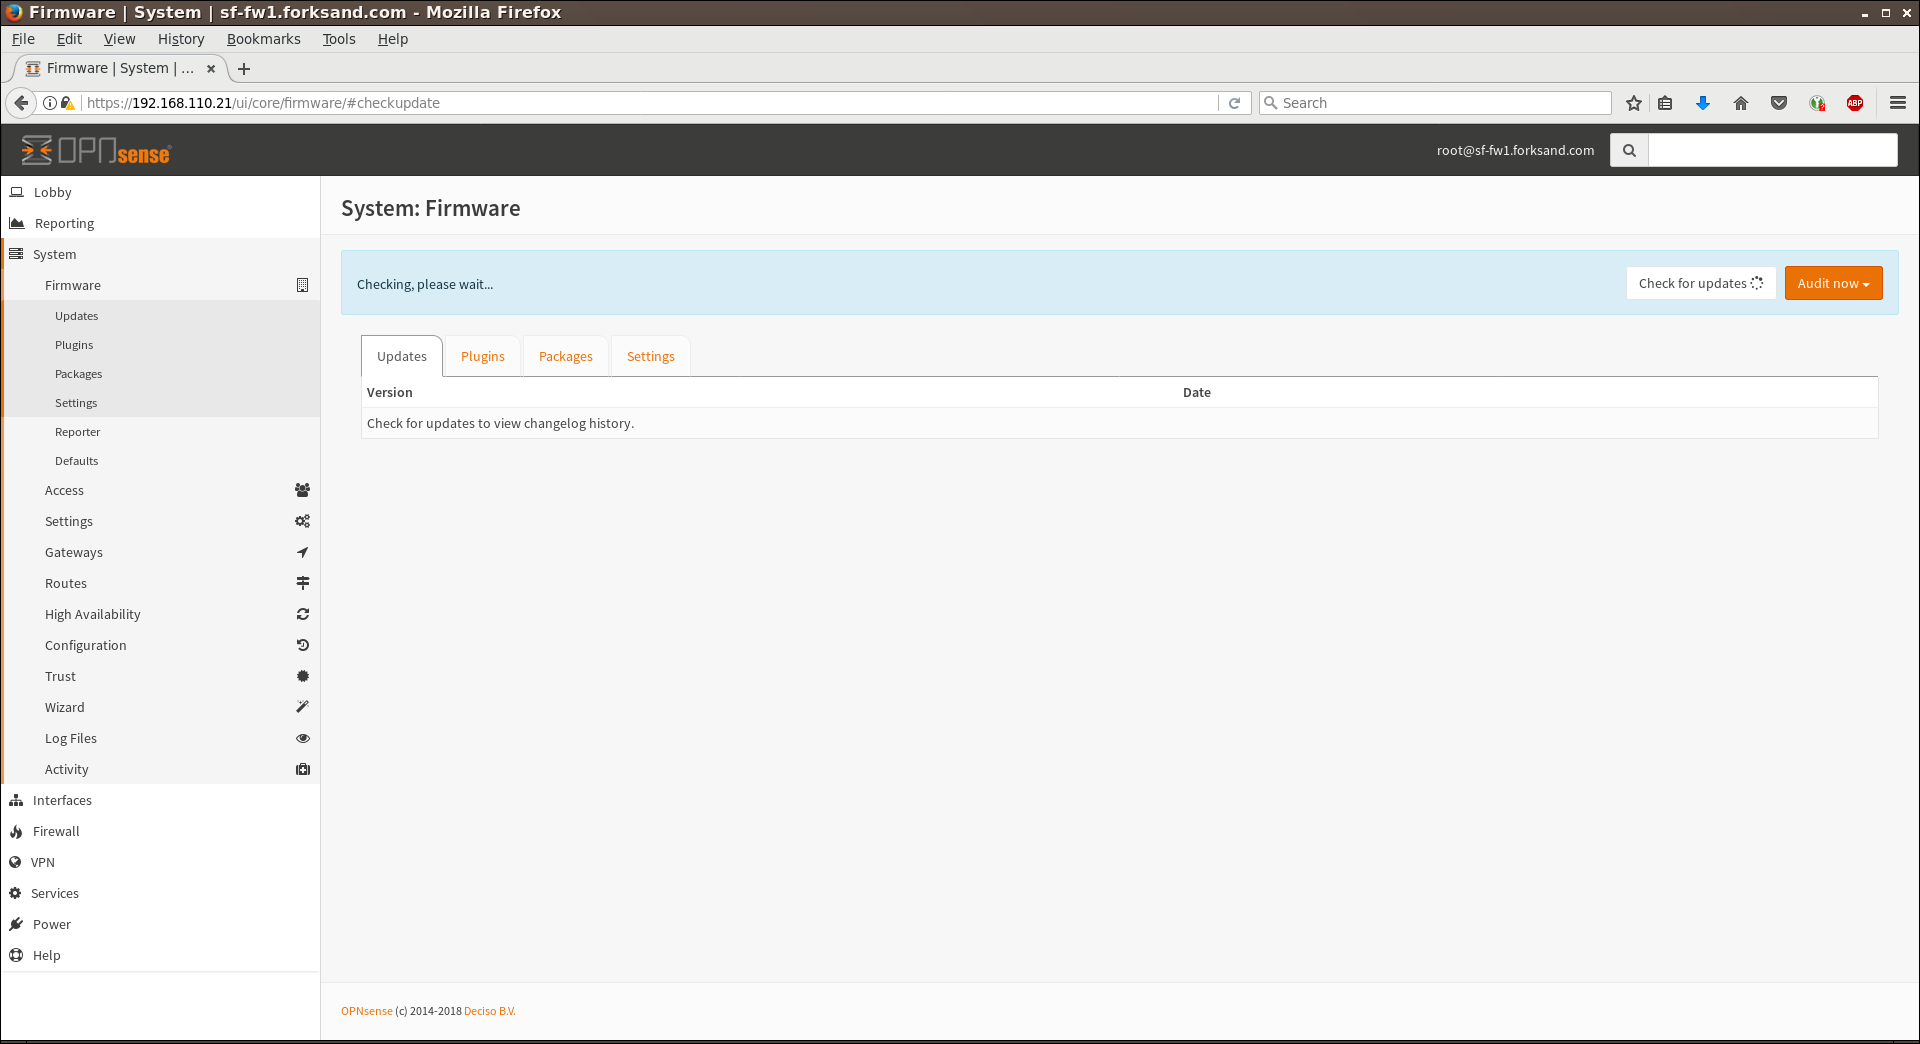Follow the Deciso B.V. footer link
This screenshot has height=1044, width=1920.
click(489, 1011)
